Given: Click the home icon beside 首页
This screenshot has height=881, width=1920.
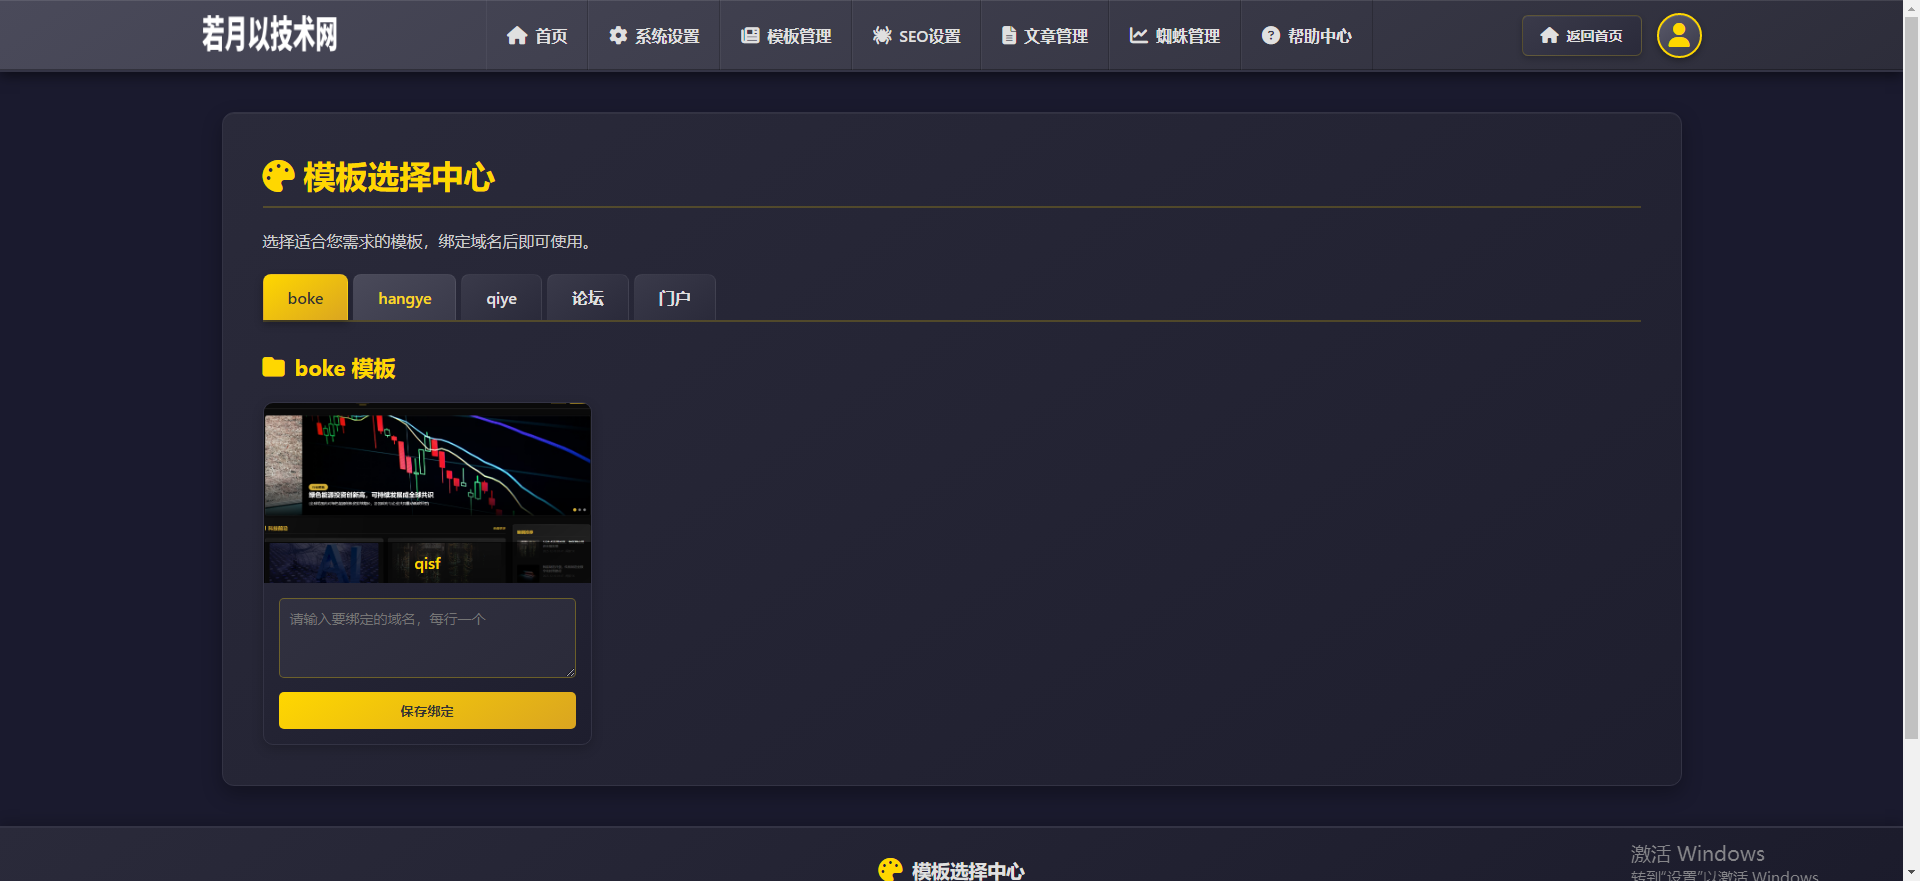Looking at the screenshot, I should click(516, 36).
